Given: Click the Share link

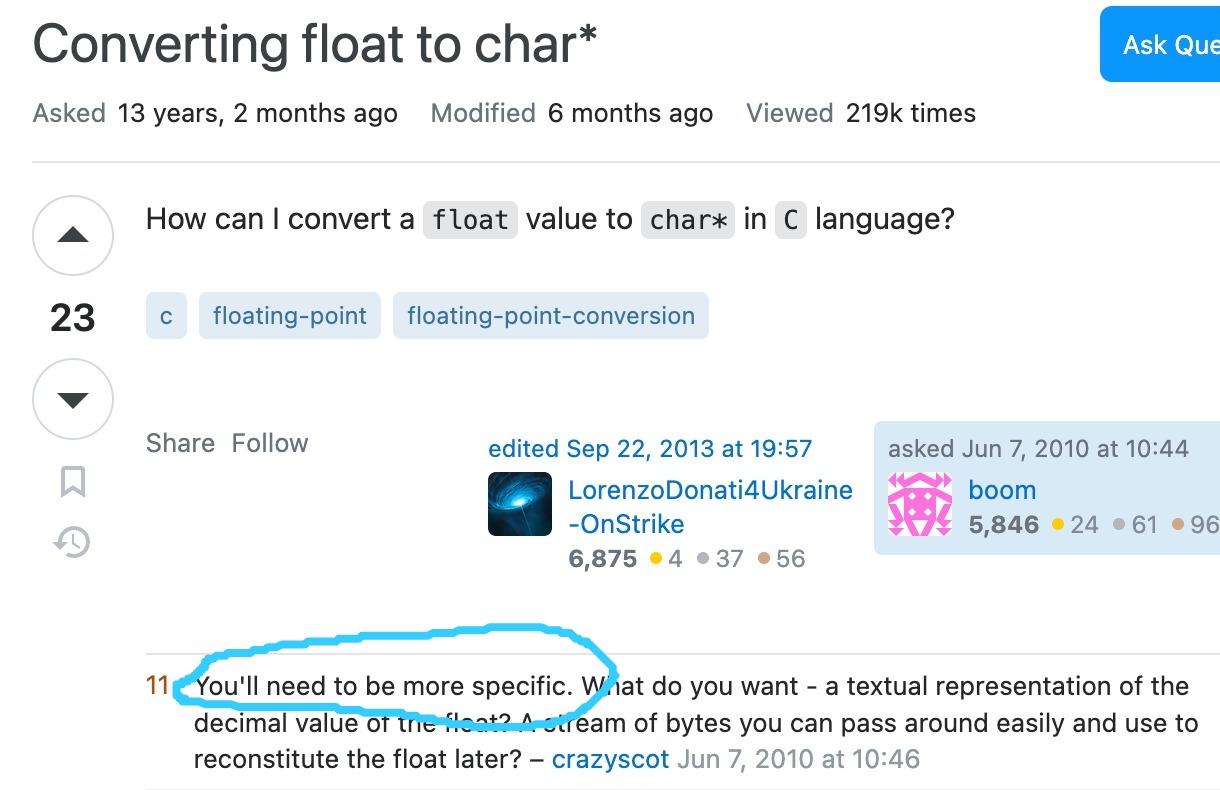Looking at the screenshot, I should (x=180, y=443).
